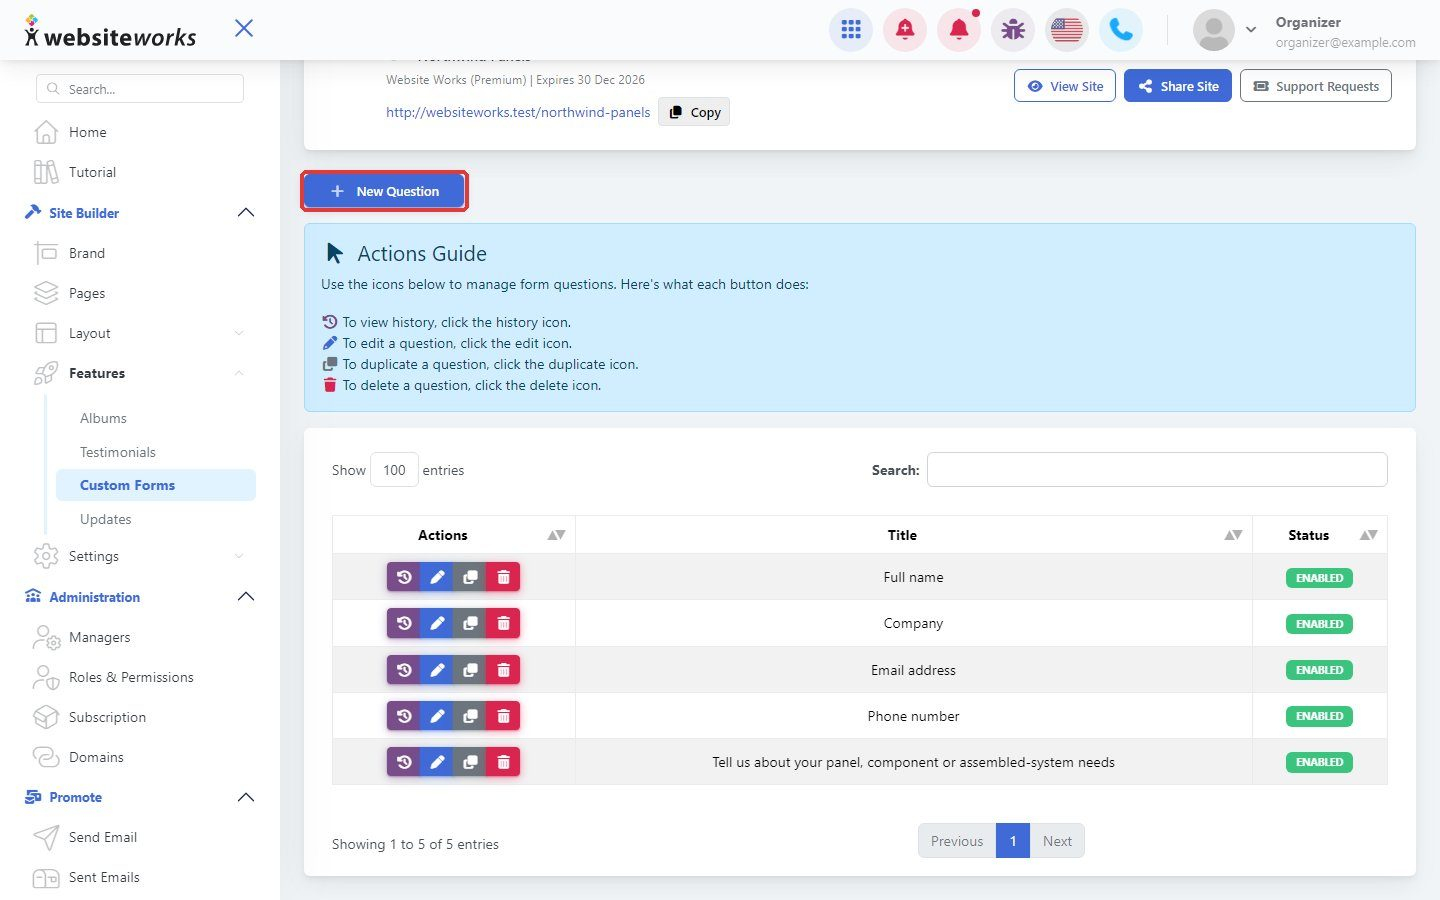Click the View Site button
This screenshot has height=900, width=1440.
[1065, 86]
